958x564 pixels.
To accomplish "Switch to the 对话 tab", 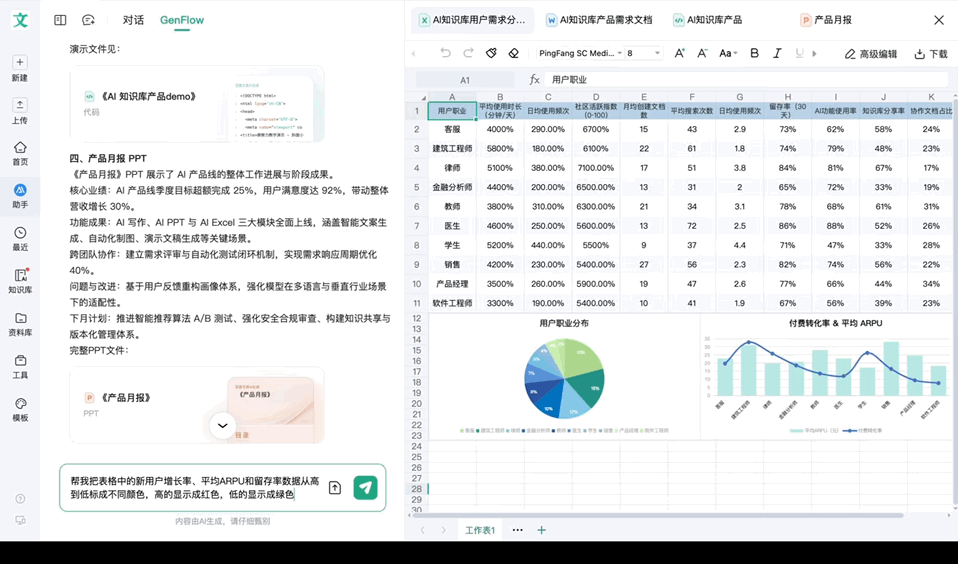I will (x=133, y=20).
